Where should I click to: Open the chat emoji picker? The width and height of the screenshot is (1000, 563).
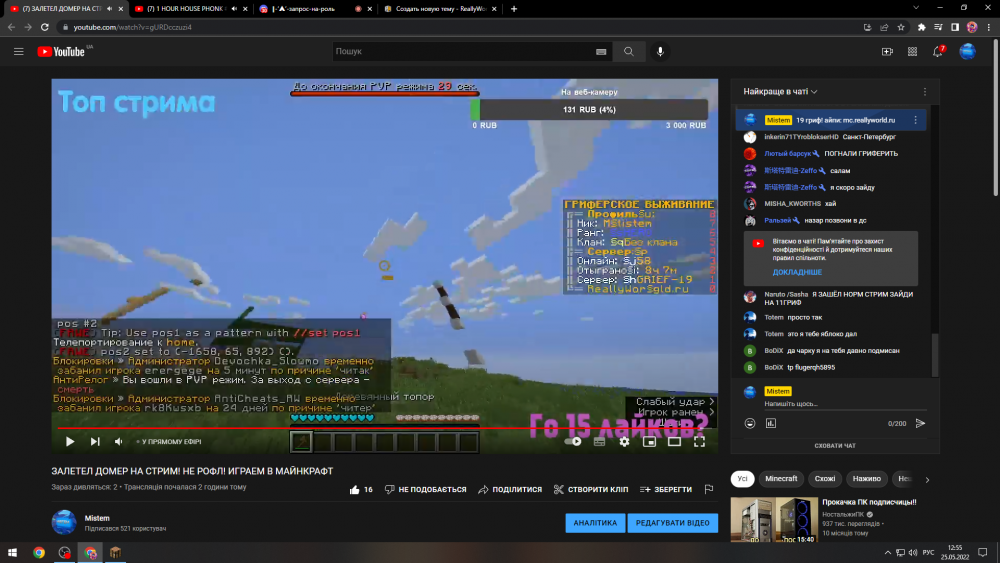click(x=750, y=423)
